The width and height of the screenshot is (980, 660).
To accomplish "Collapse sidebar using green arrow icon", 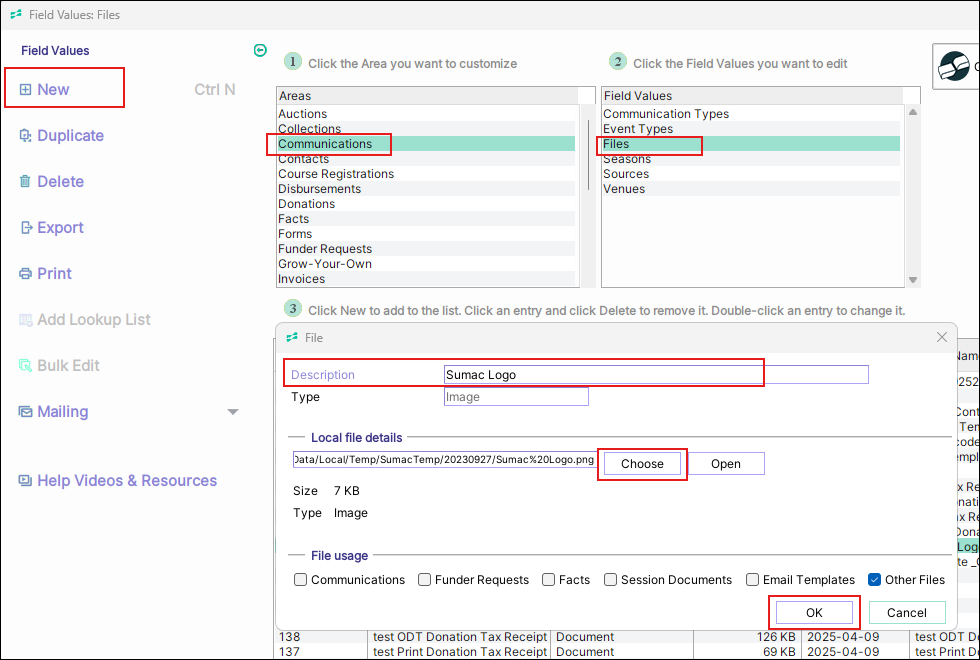I will pyautogui.click(x=260, y=50).
